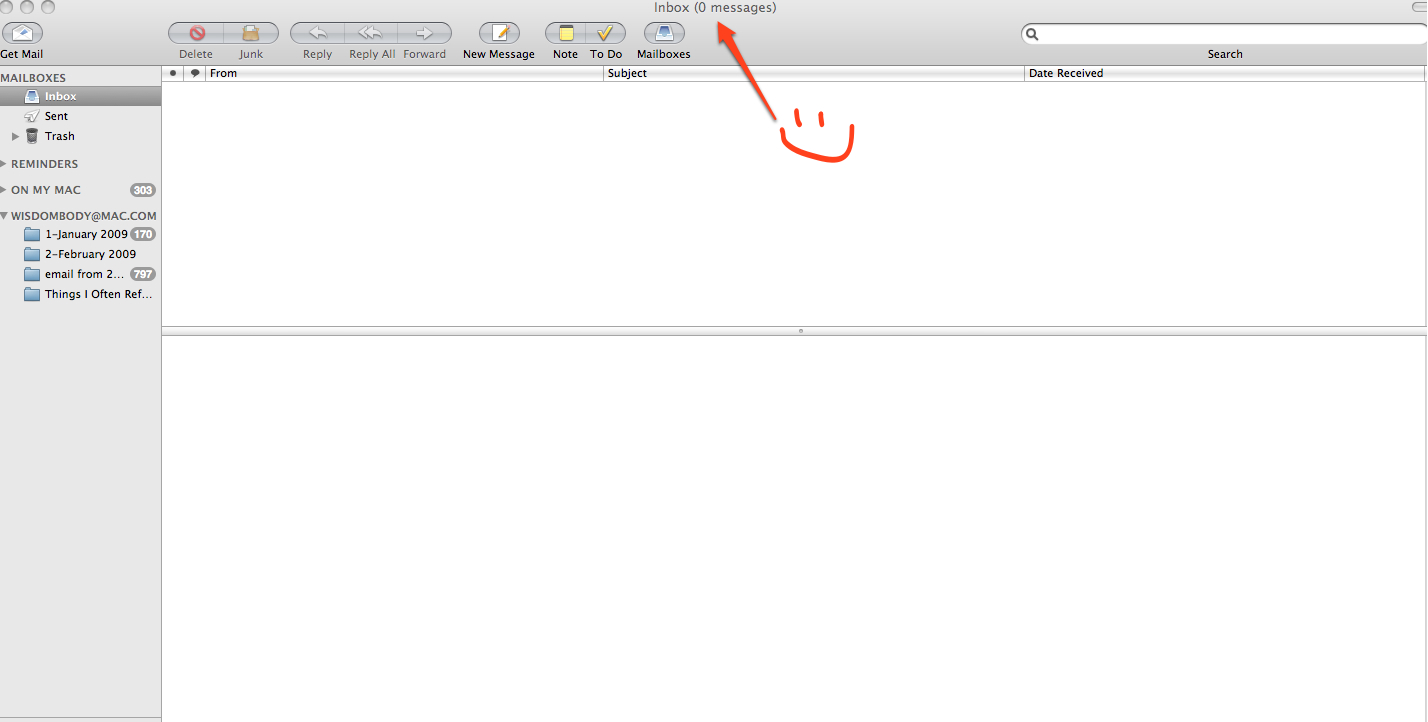Sort by Date Received column header
The height and width of the screenshot is (722, 1428).
(x=1223, y=73)
